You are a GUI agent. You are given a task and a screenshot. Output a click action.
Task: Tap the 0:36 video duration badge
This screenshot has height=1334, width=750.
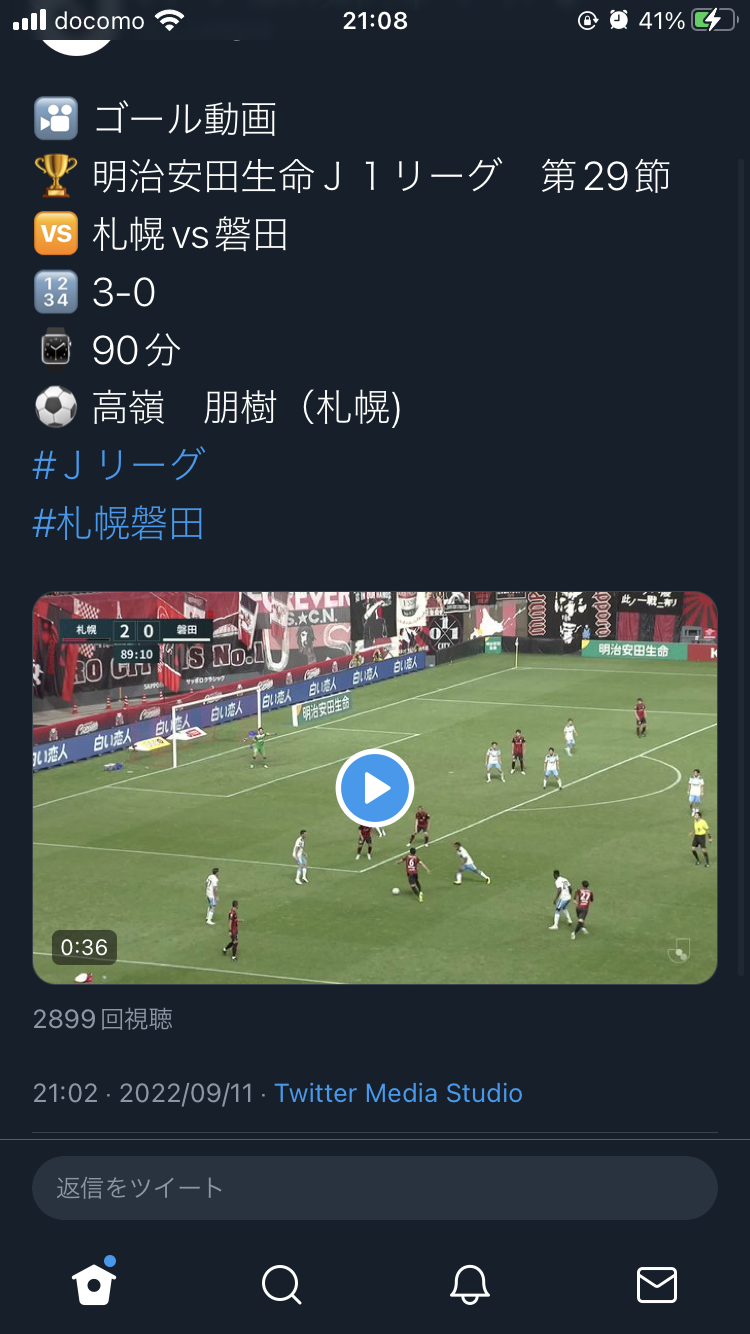pos(84,947)
